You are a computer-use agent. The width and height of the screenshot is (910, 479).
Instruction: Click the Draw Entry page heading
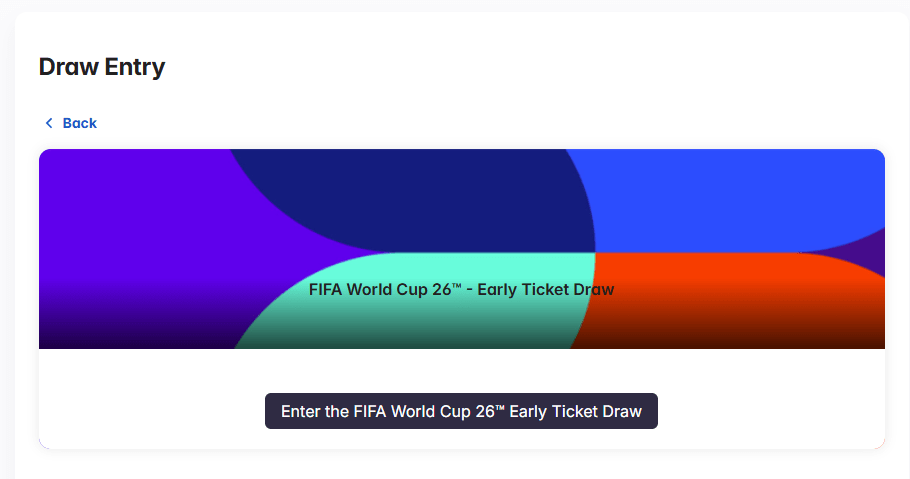point(101,67)
